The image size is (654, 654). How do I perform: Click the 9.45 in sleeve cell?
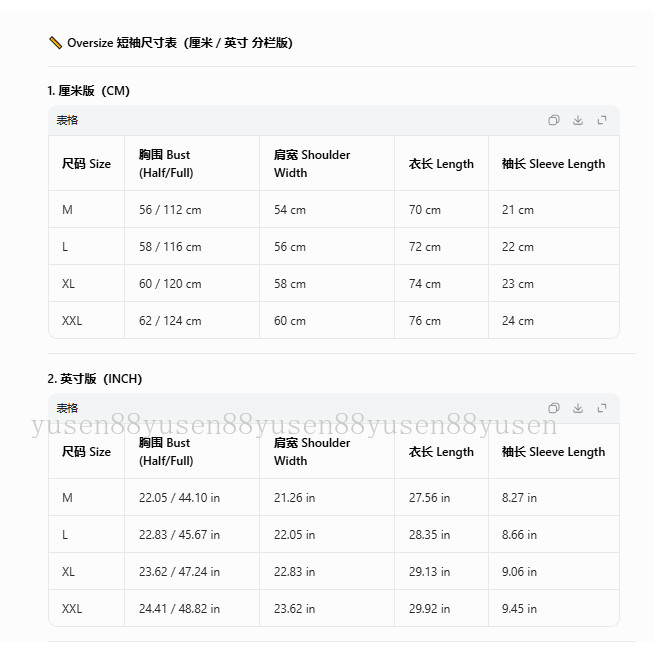(x=519, y=609)
